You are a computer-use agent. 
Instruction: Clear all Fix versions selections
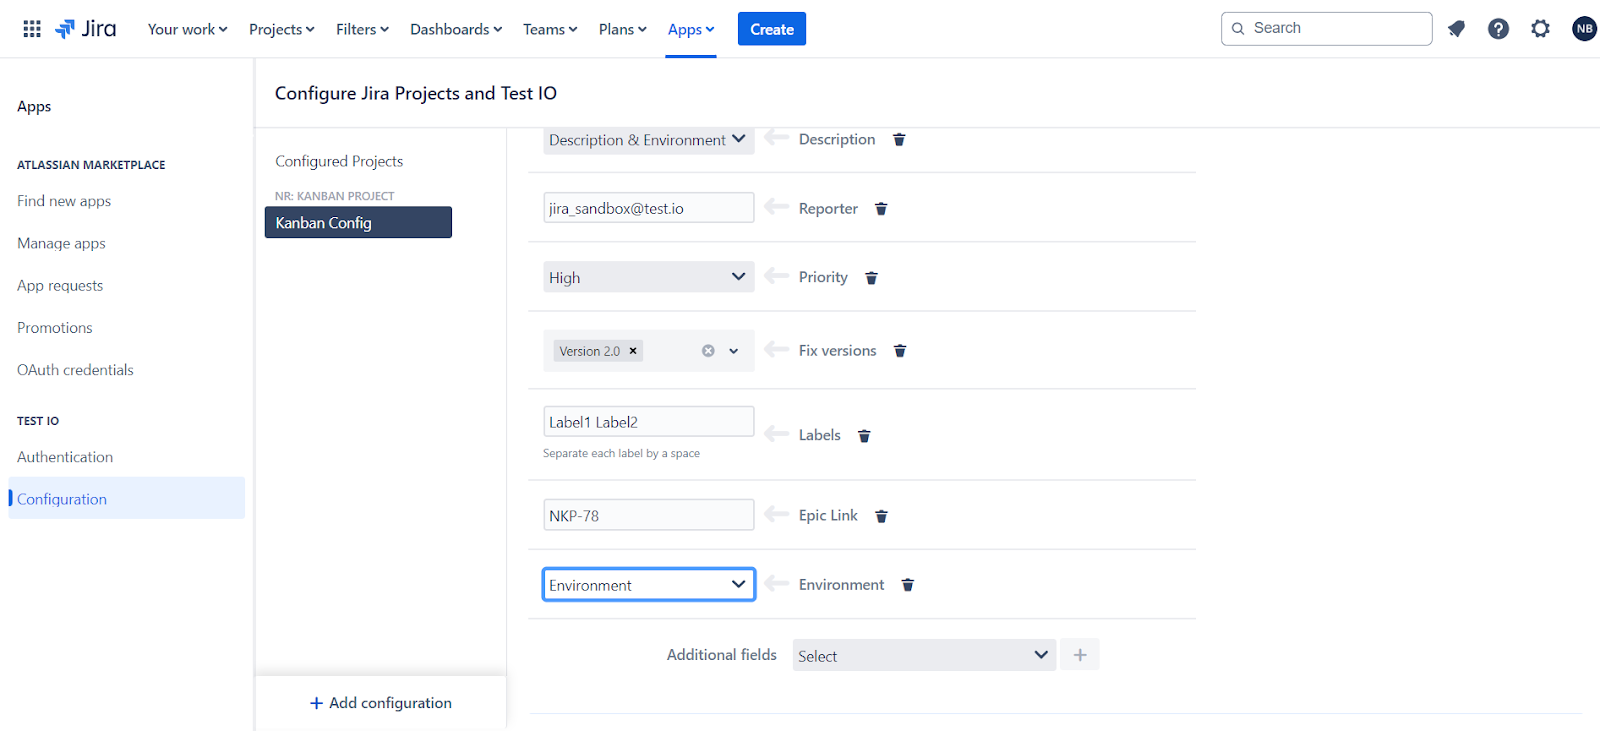point(708,351)
